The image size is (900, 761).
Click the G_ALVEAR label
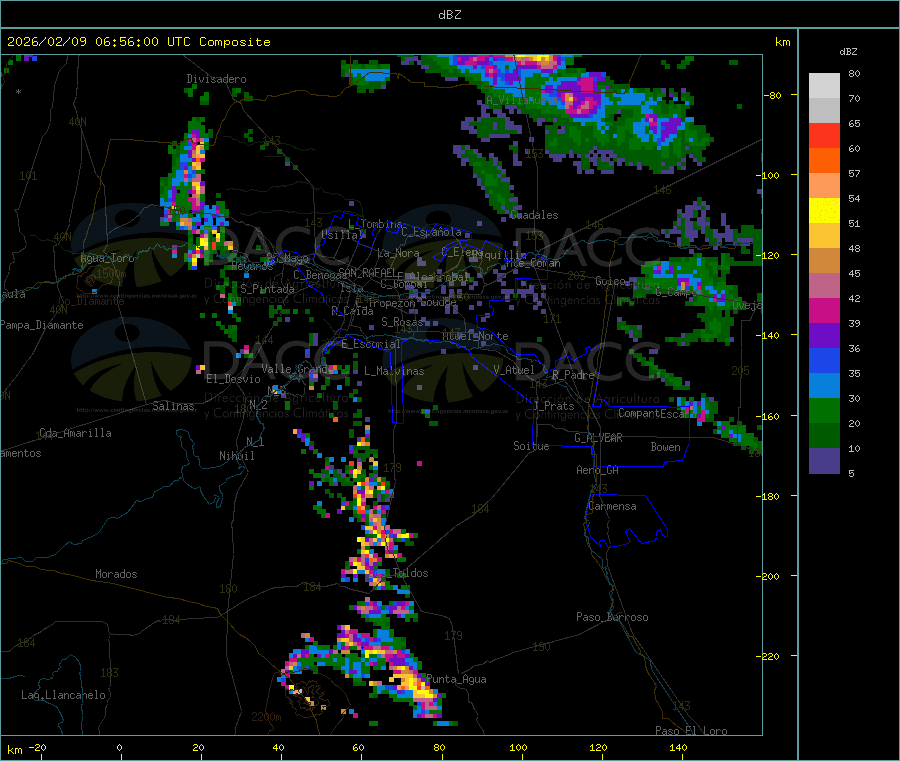coord(598,438)
